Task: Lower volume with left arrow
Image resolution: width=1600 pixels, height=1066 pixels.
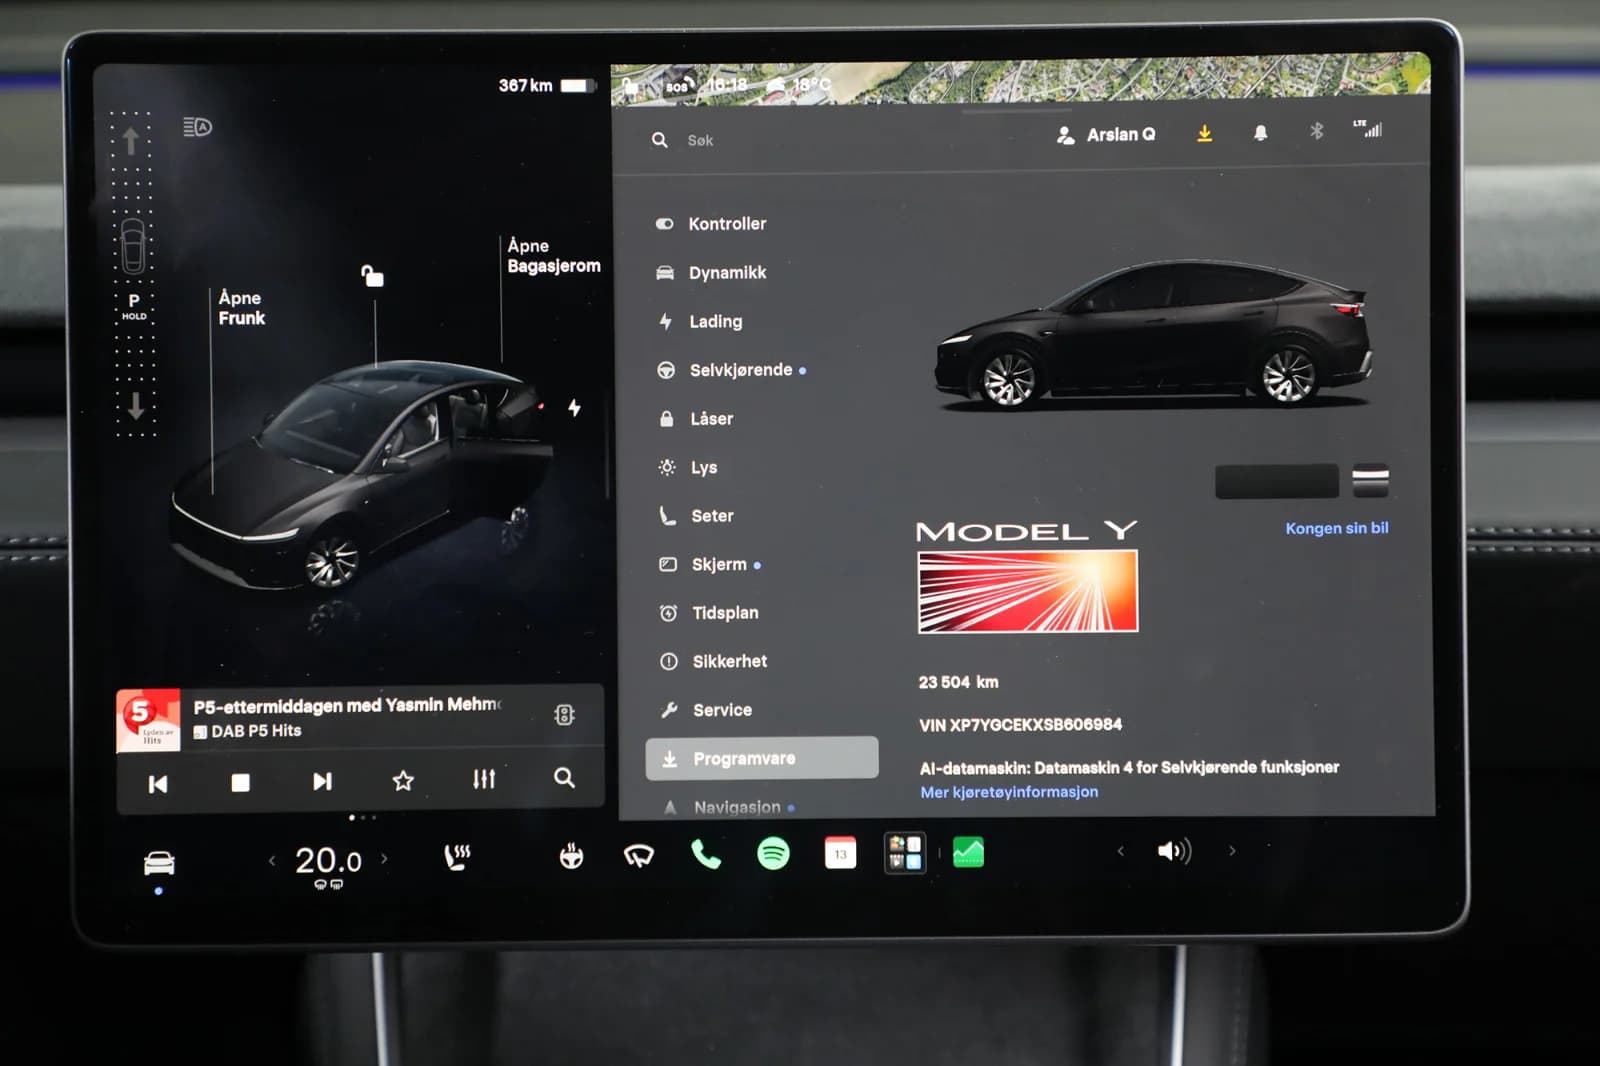Action: [1121, 851]
